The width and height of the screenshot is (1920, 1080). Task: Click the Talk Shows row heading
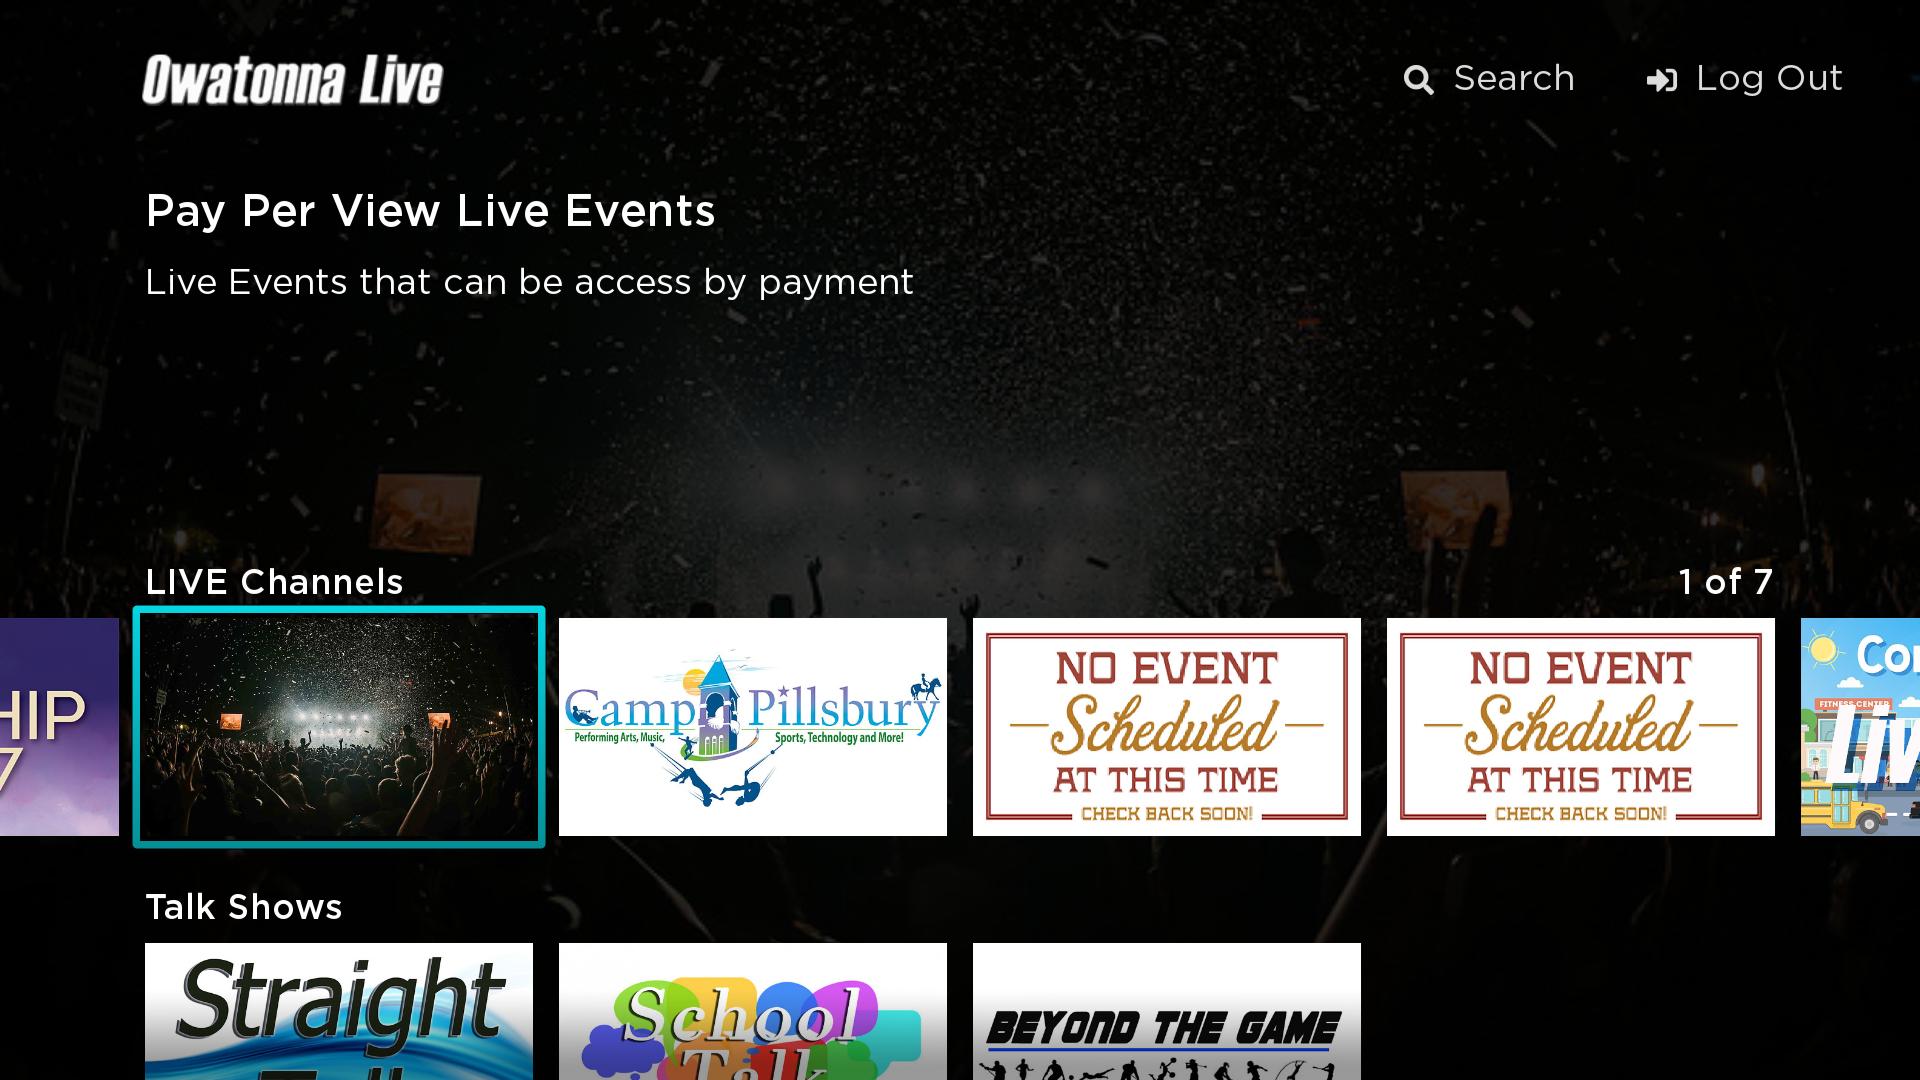pos(244,907)
